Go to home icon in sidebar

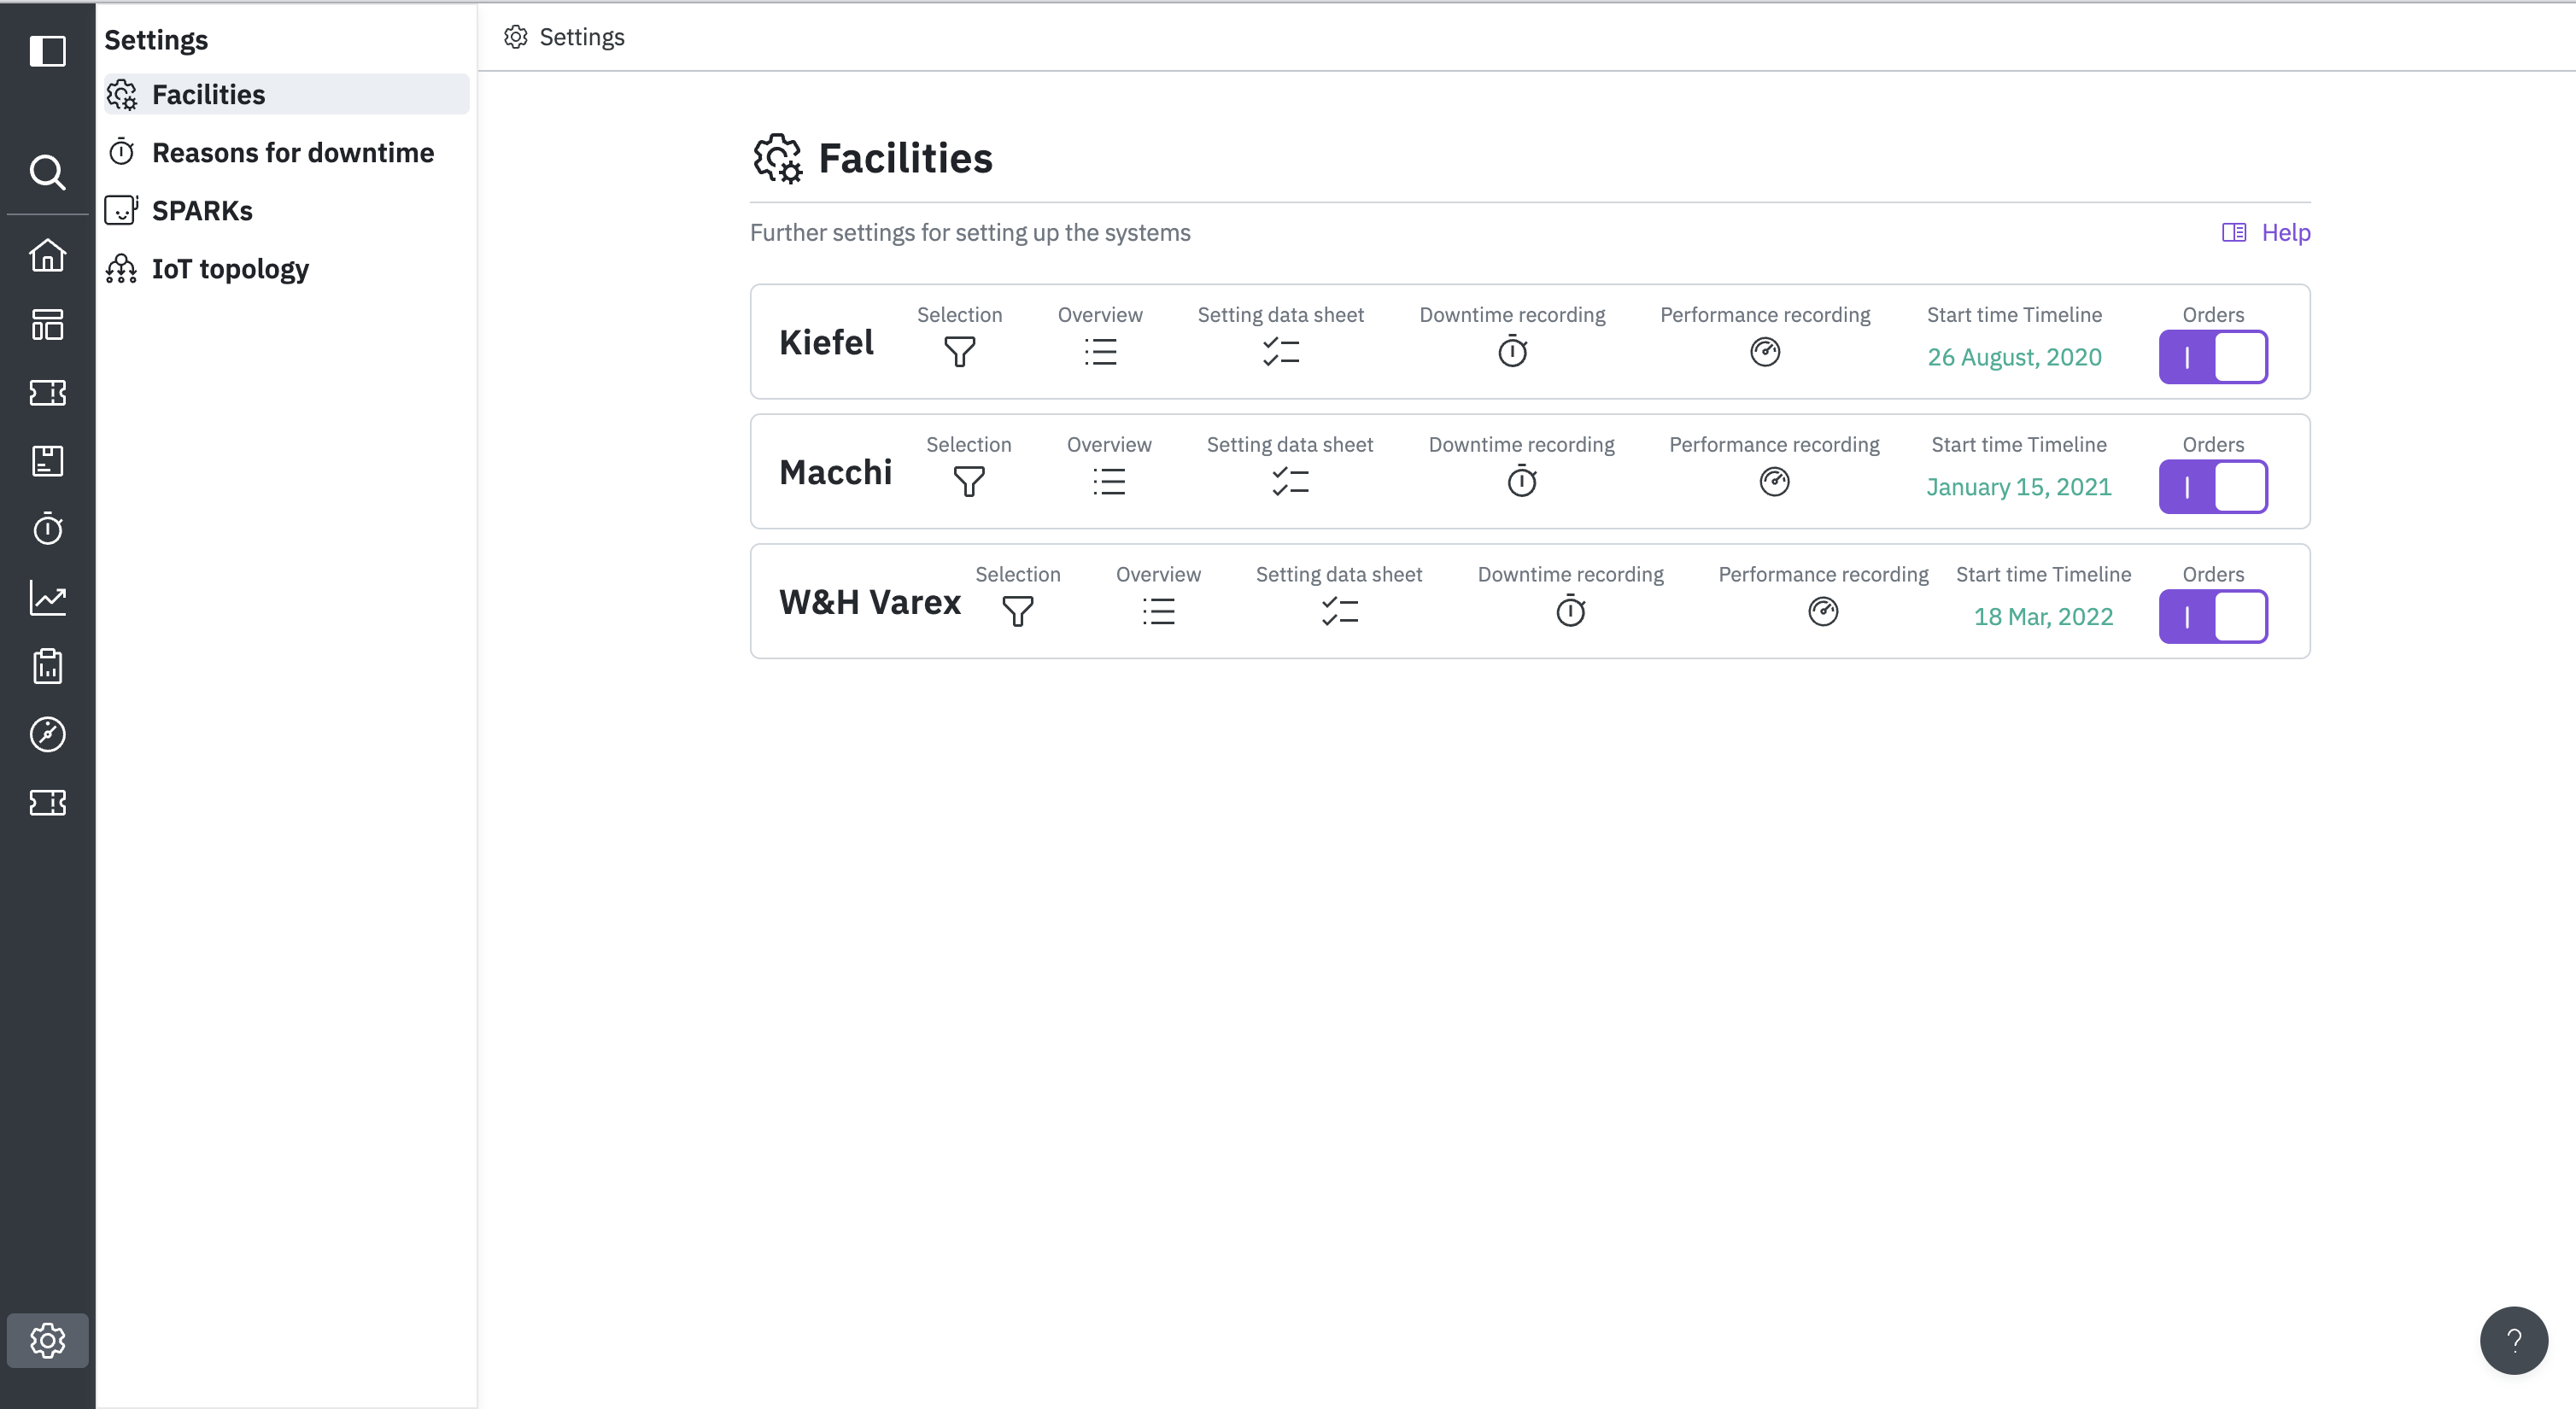(47, 255)
